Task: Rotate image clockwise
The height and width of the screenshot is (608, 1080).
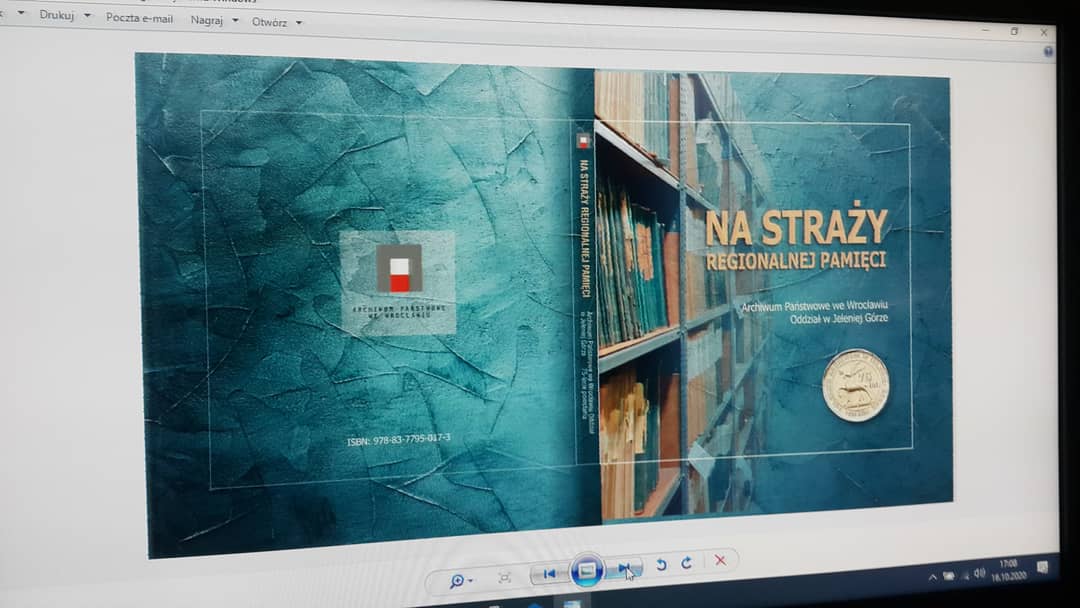Action: [687, 563]
